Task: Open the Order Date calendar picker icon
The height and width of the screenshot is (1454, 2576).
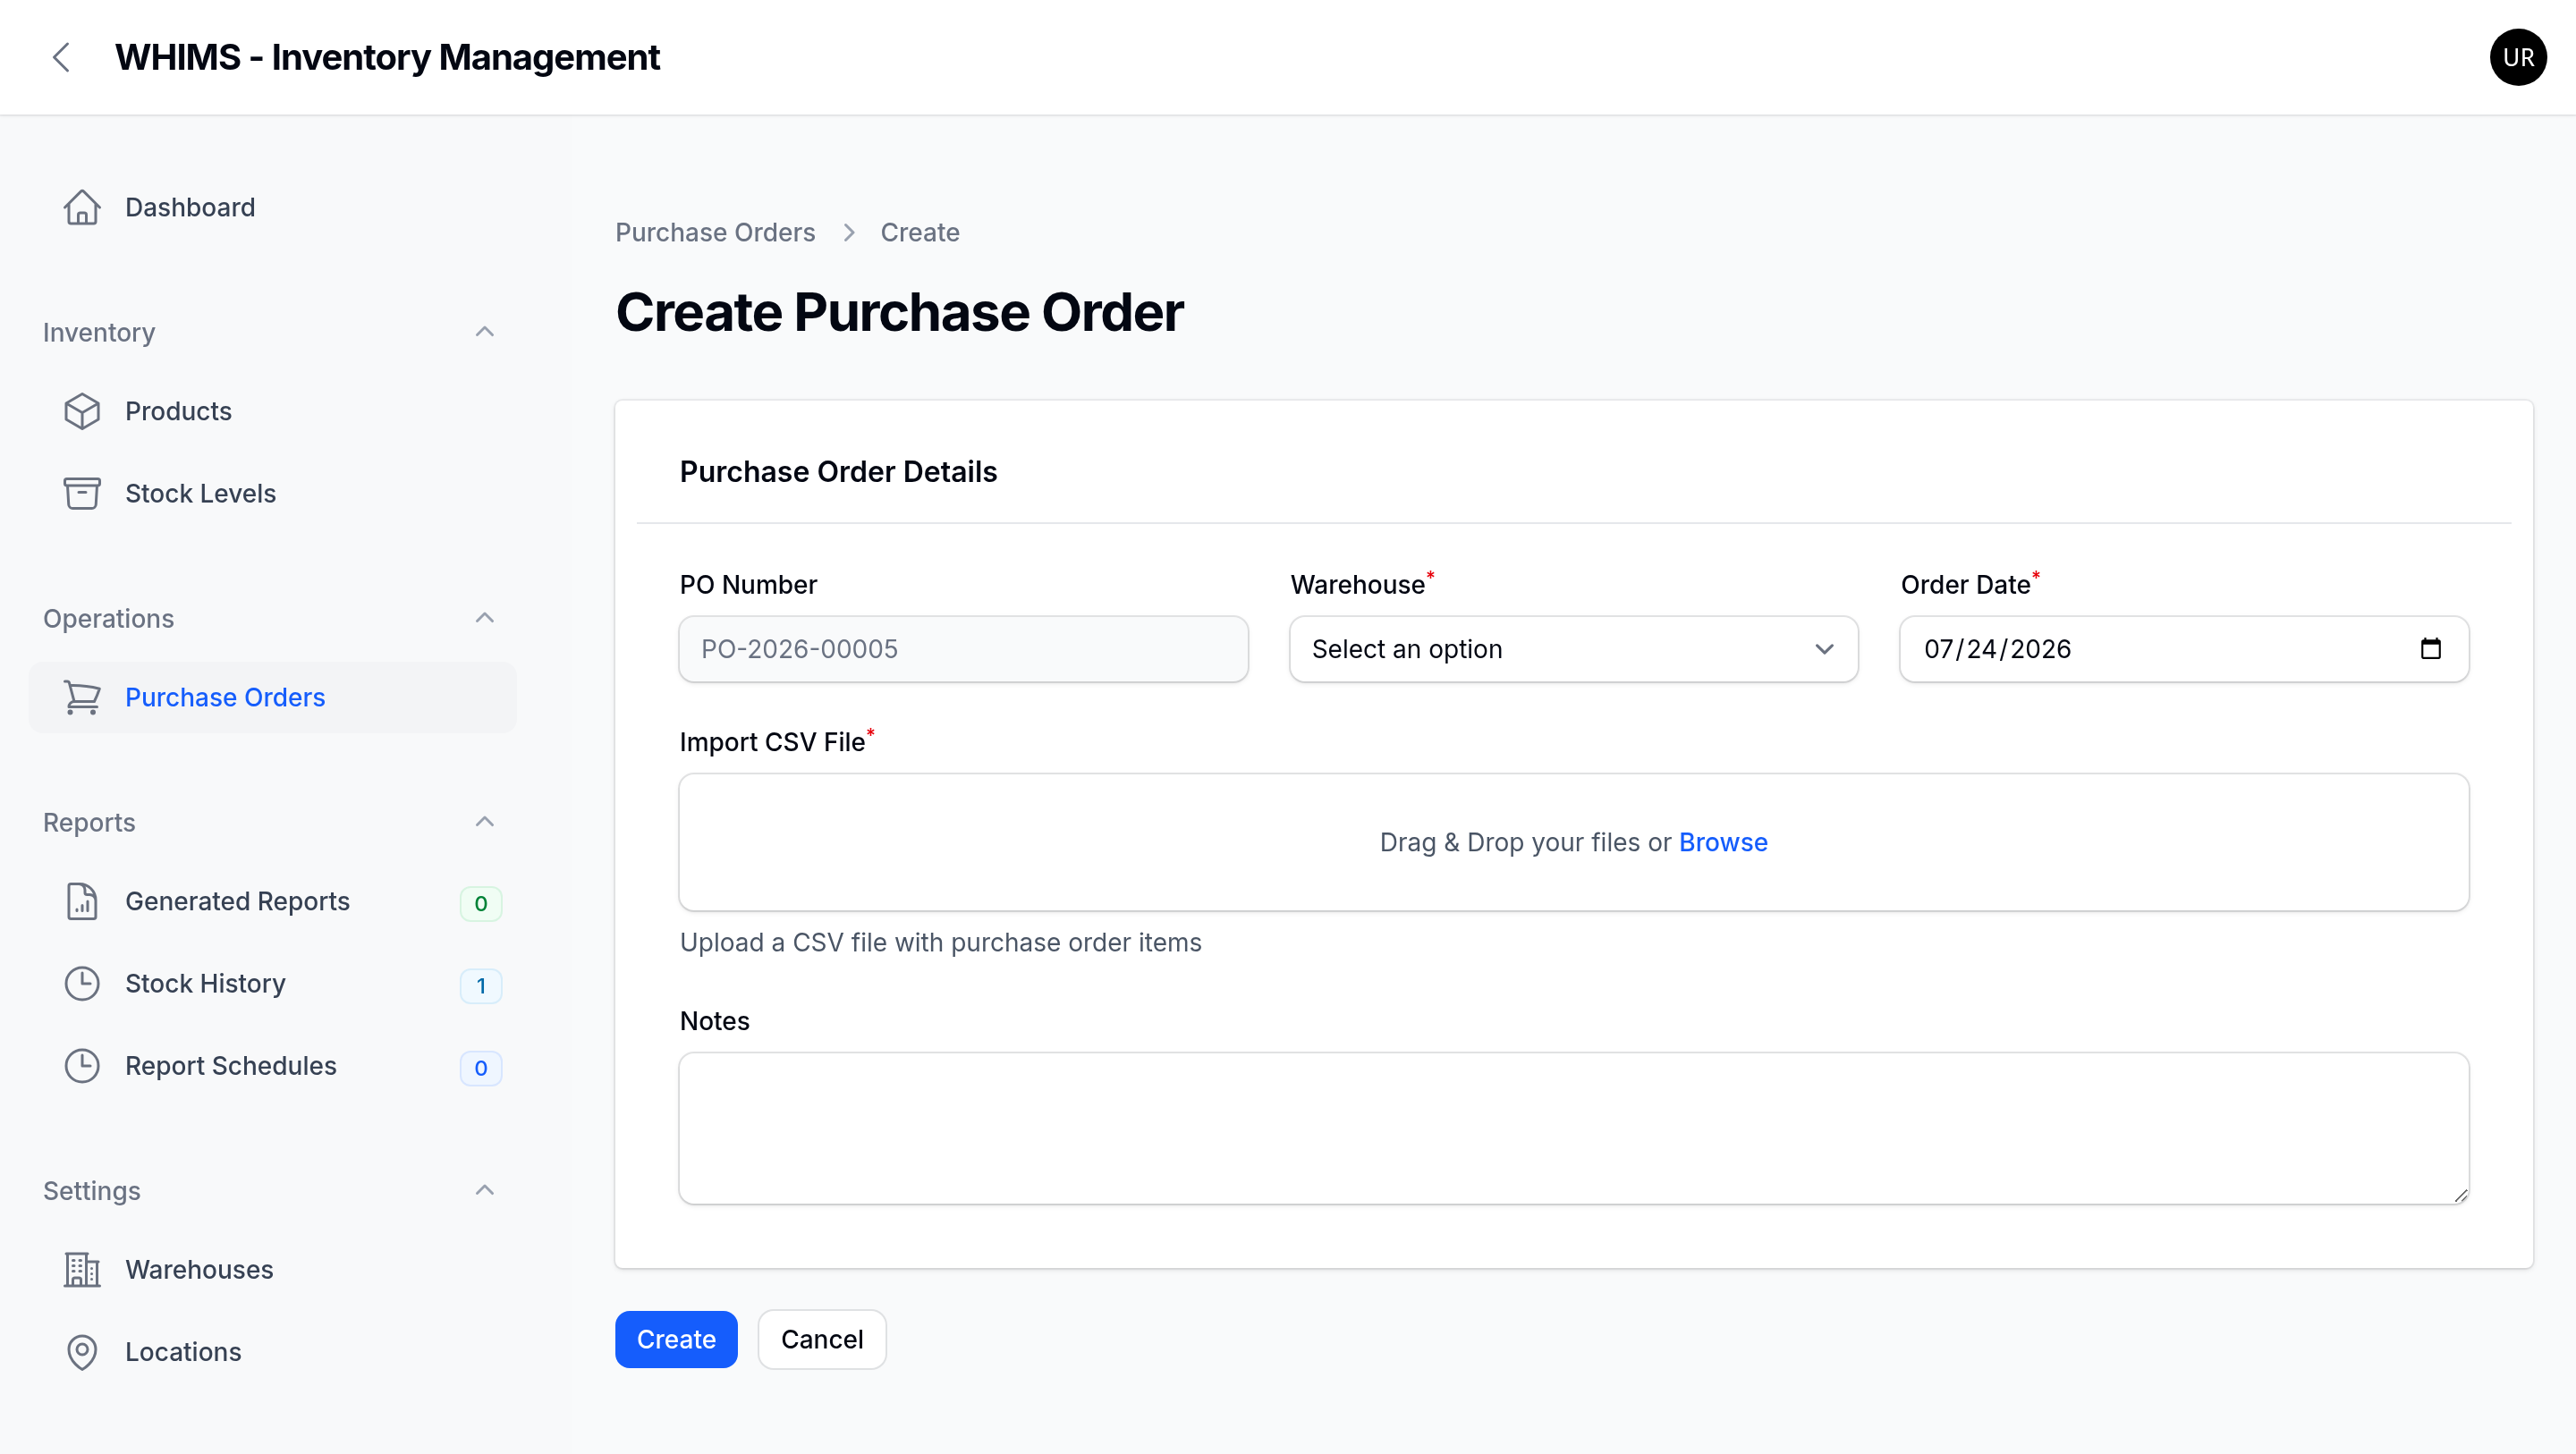Action: pyautogui.click(x=2430, y=649)
